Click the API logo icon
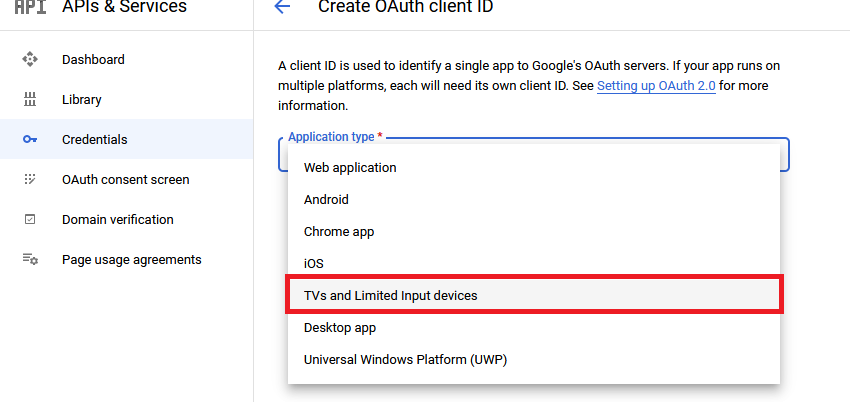Viewport: 850px width, 402px height. [x=30, y=7]
